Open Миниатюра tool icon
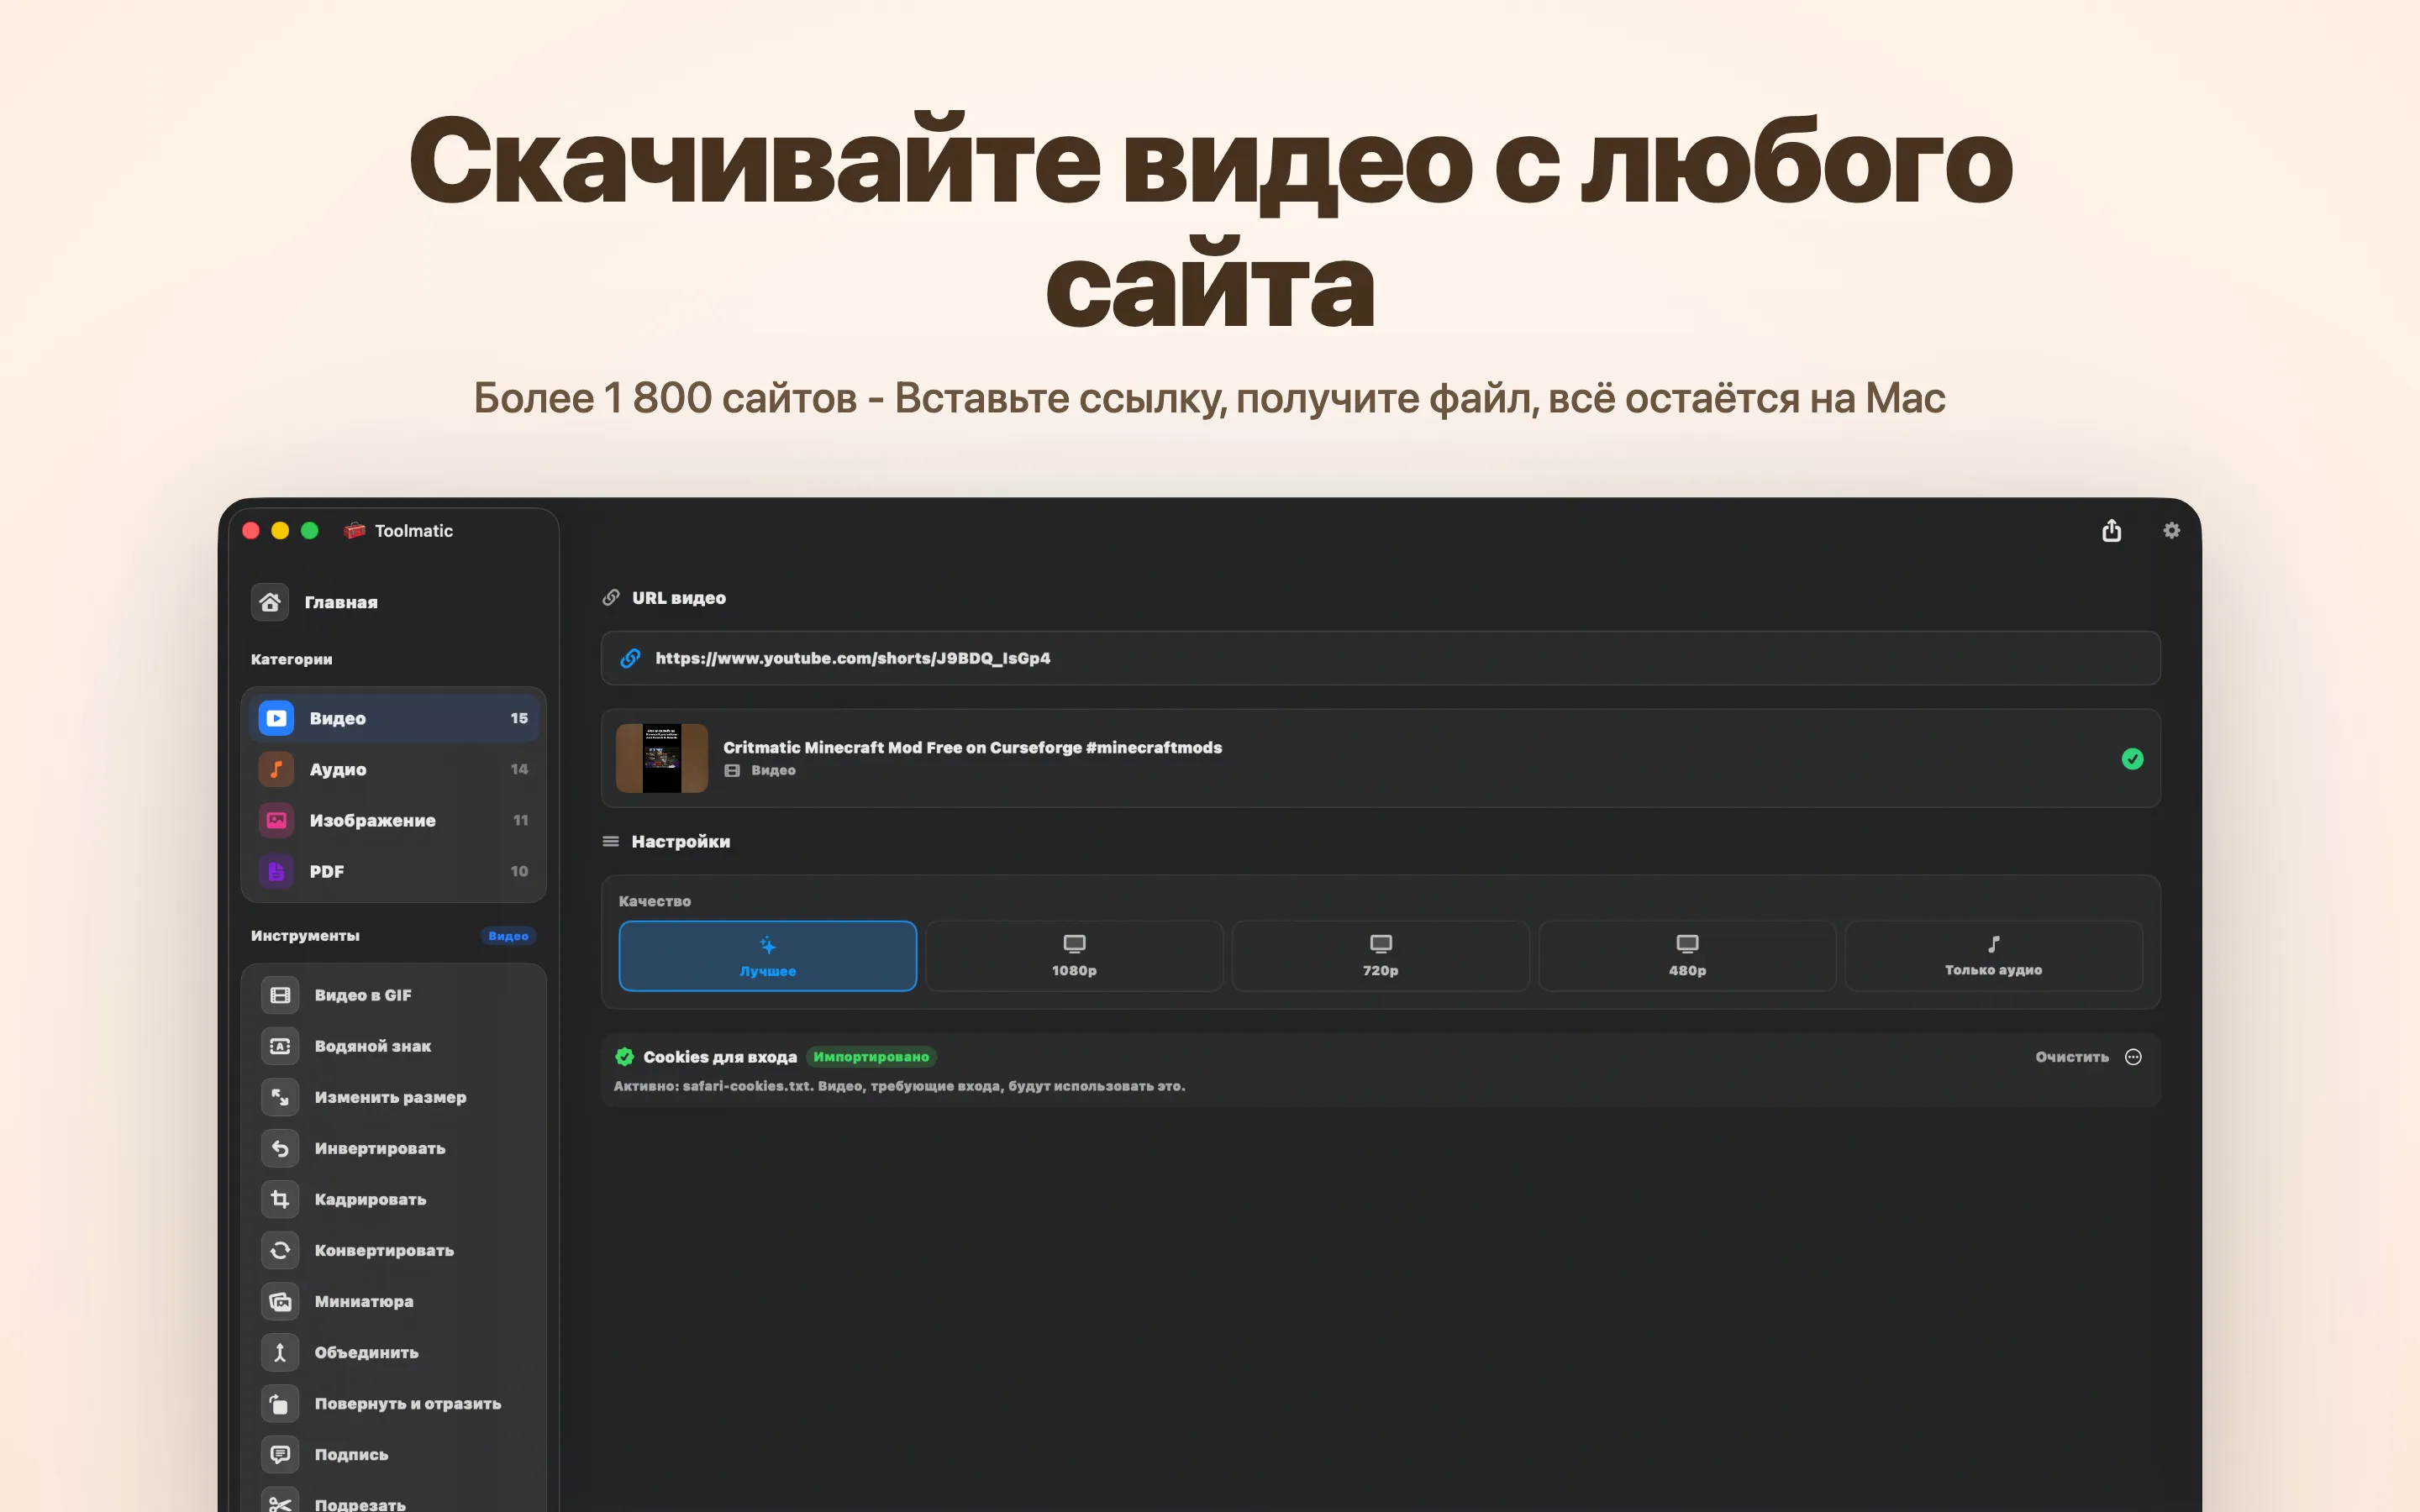This screenshot has width=2420, height=1512. pos(280,1301)
